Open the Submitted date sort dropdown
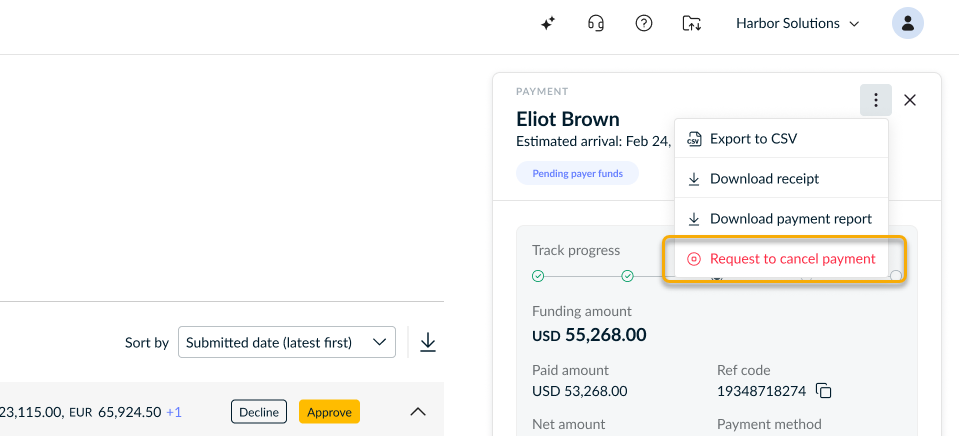This screenshot has width=959, height=436. click(x=287, y=342)
